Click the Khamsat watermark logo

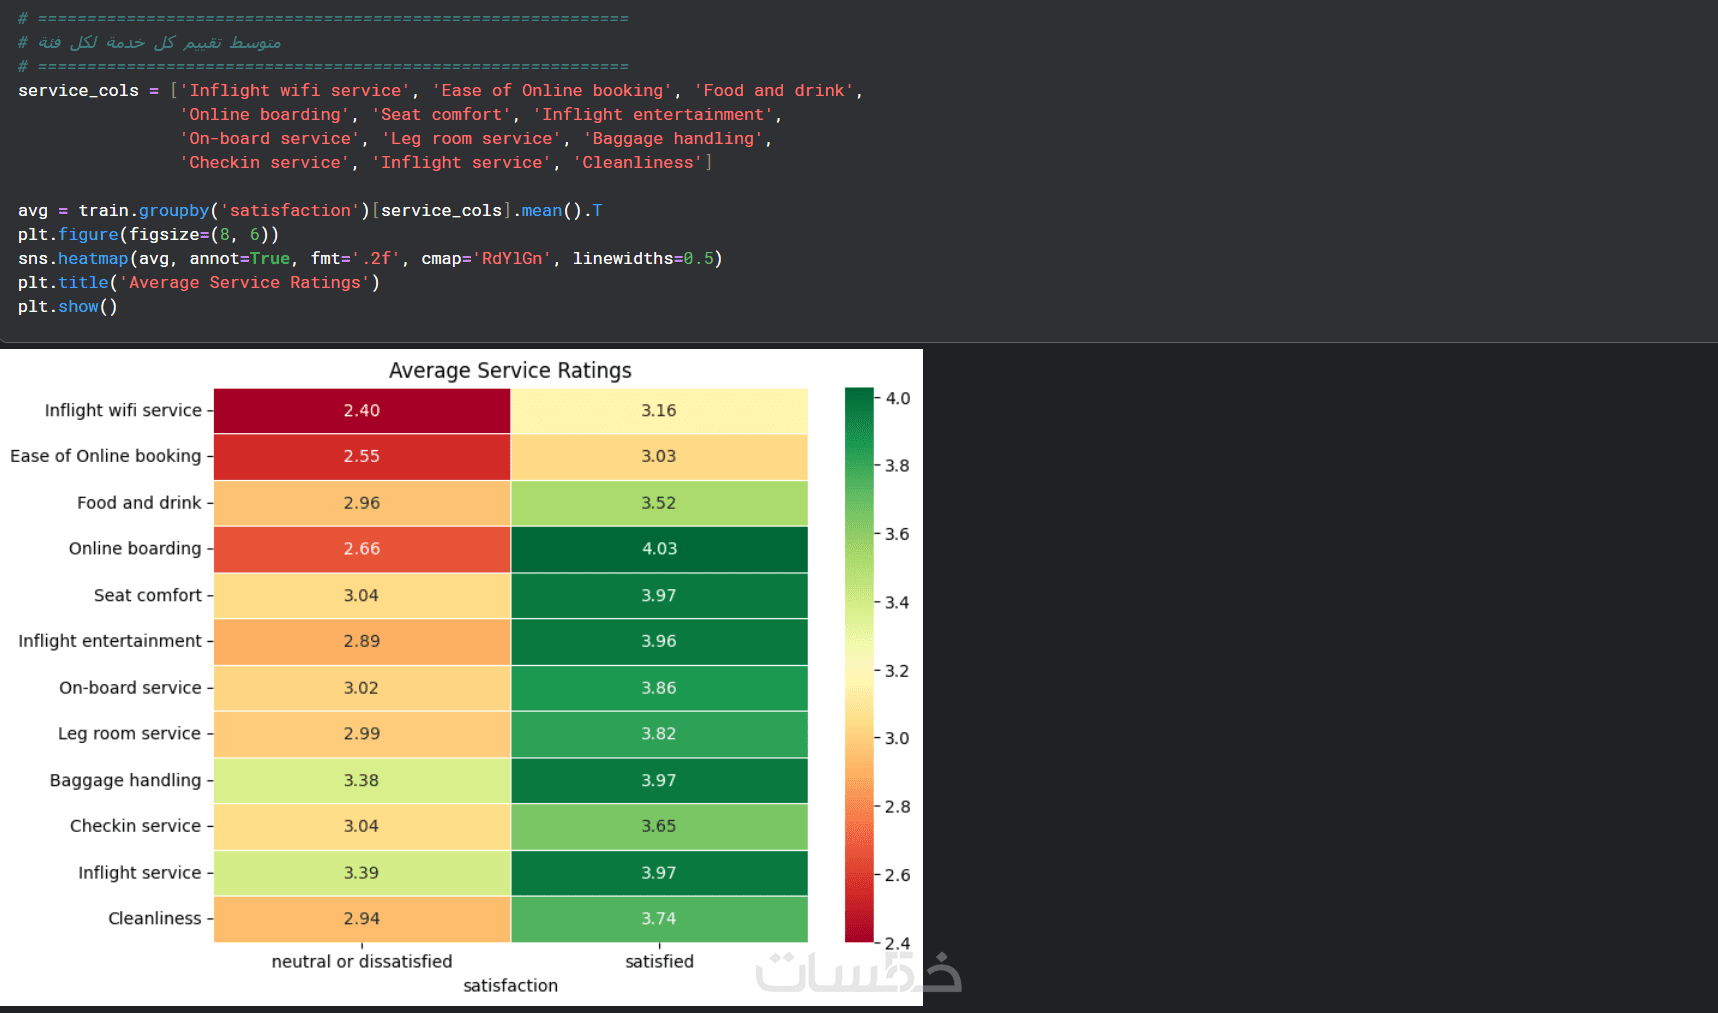(858, 972)
